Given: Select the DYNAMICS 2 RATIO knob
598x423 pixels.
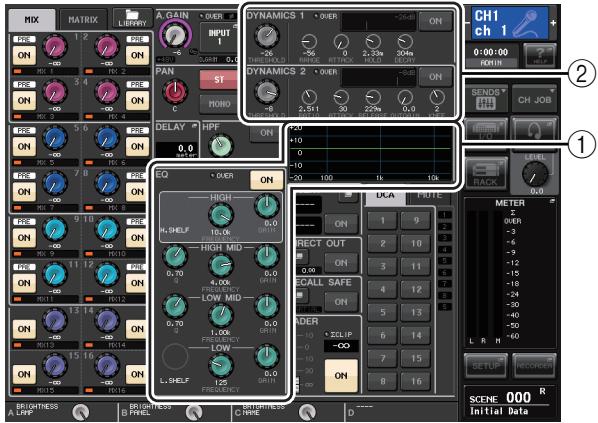Looking at the screenshot, I should coord(309,98).
